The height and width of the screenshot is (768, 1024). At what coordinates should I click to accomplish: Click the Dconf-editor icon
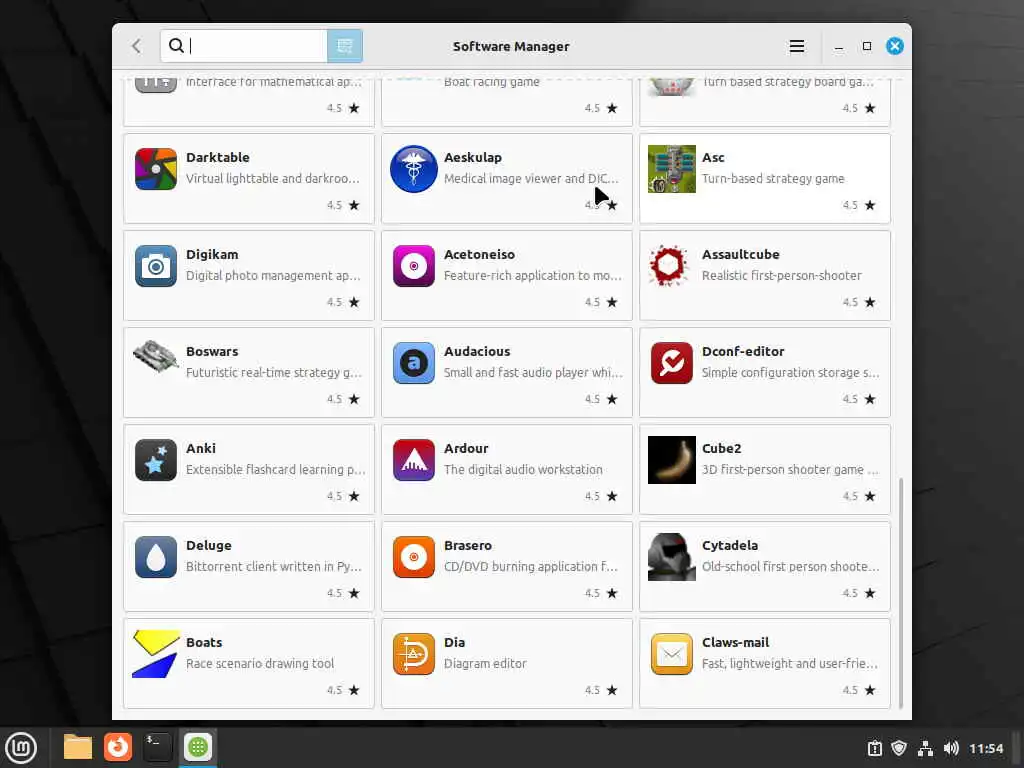(x=671, y=363)
